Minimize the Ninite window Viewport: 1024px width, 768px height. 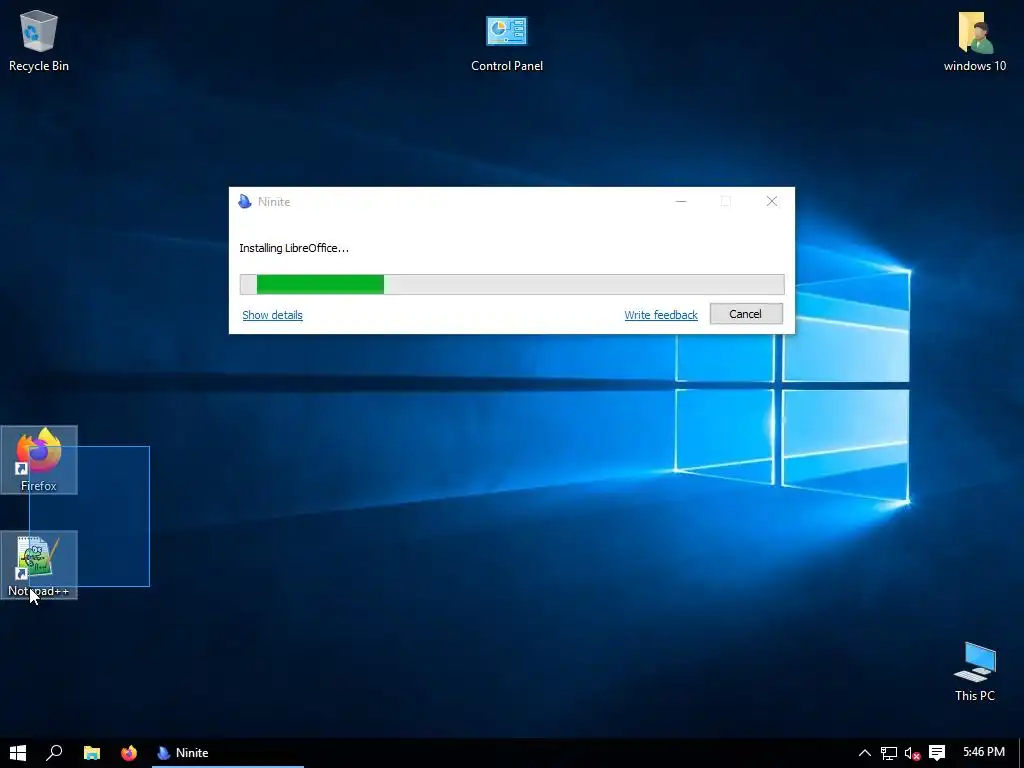click(681, 201)
